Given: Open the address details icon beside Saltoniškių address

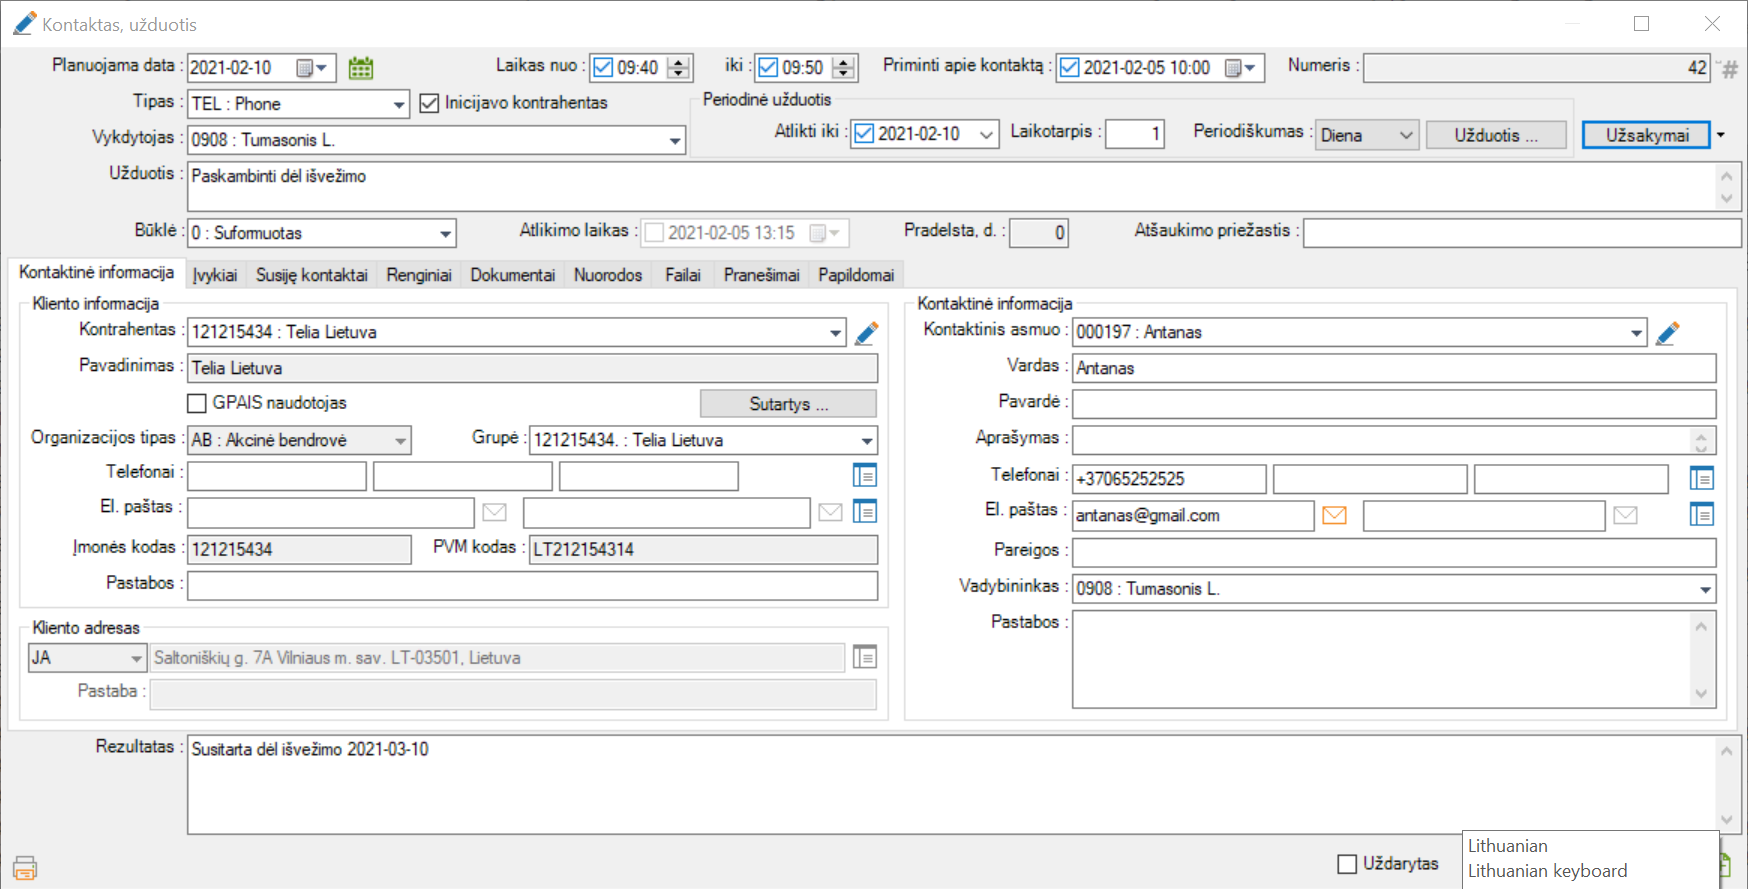Looking at the screenshot, I should tap(864, 657).
